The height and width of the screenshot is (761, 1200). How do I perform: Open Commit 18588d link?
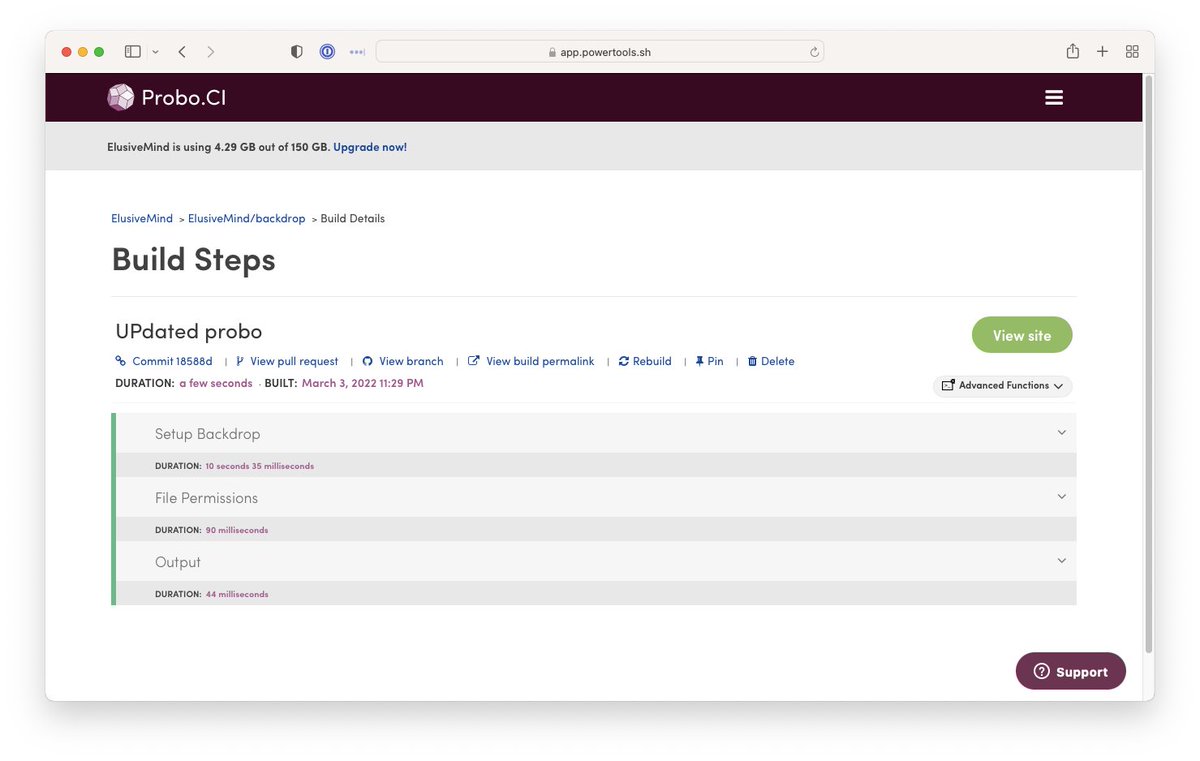[172, 361]
